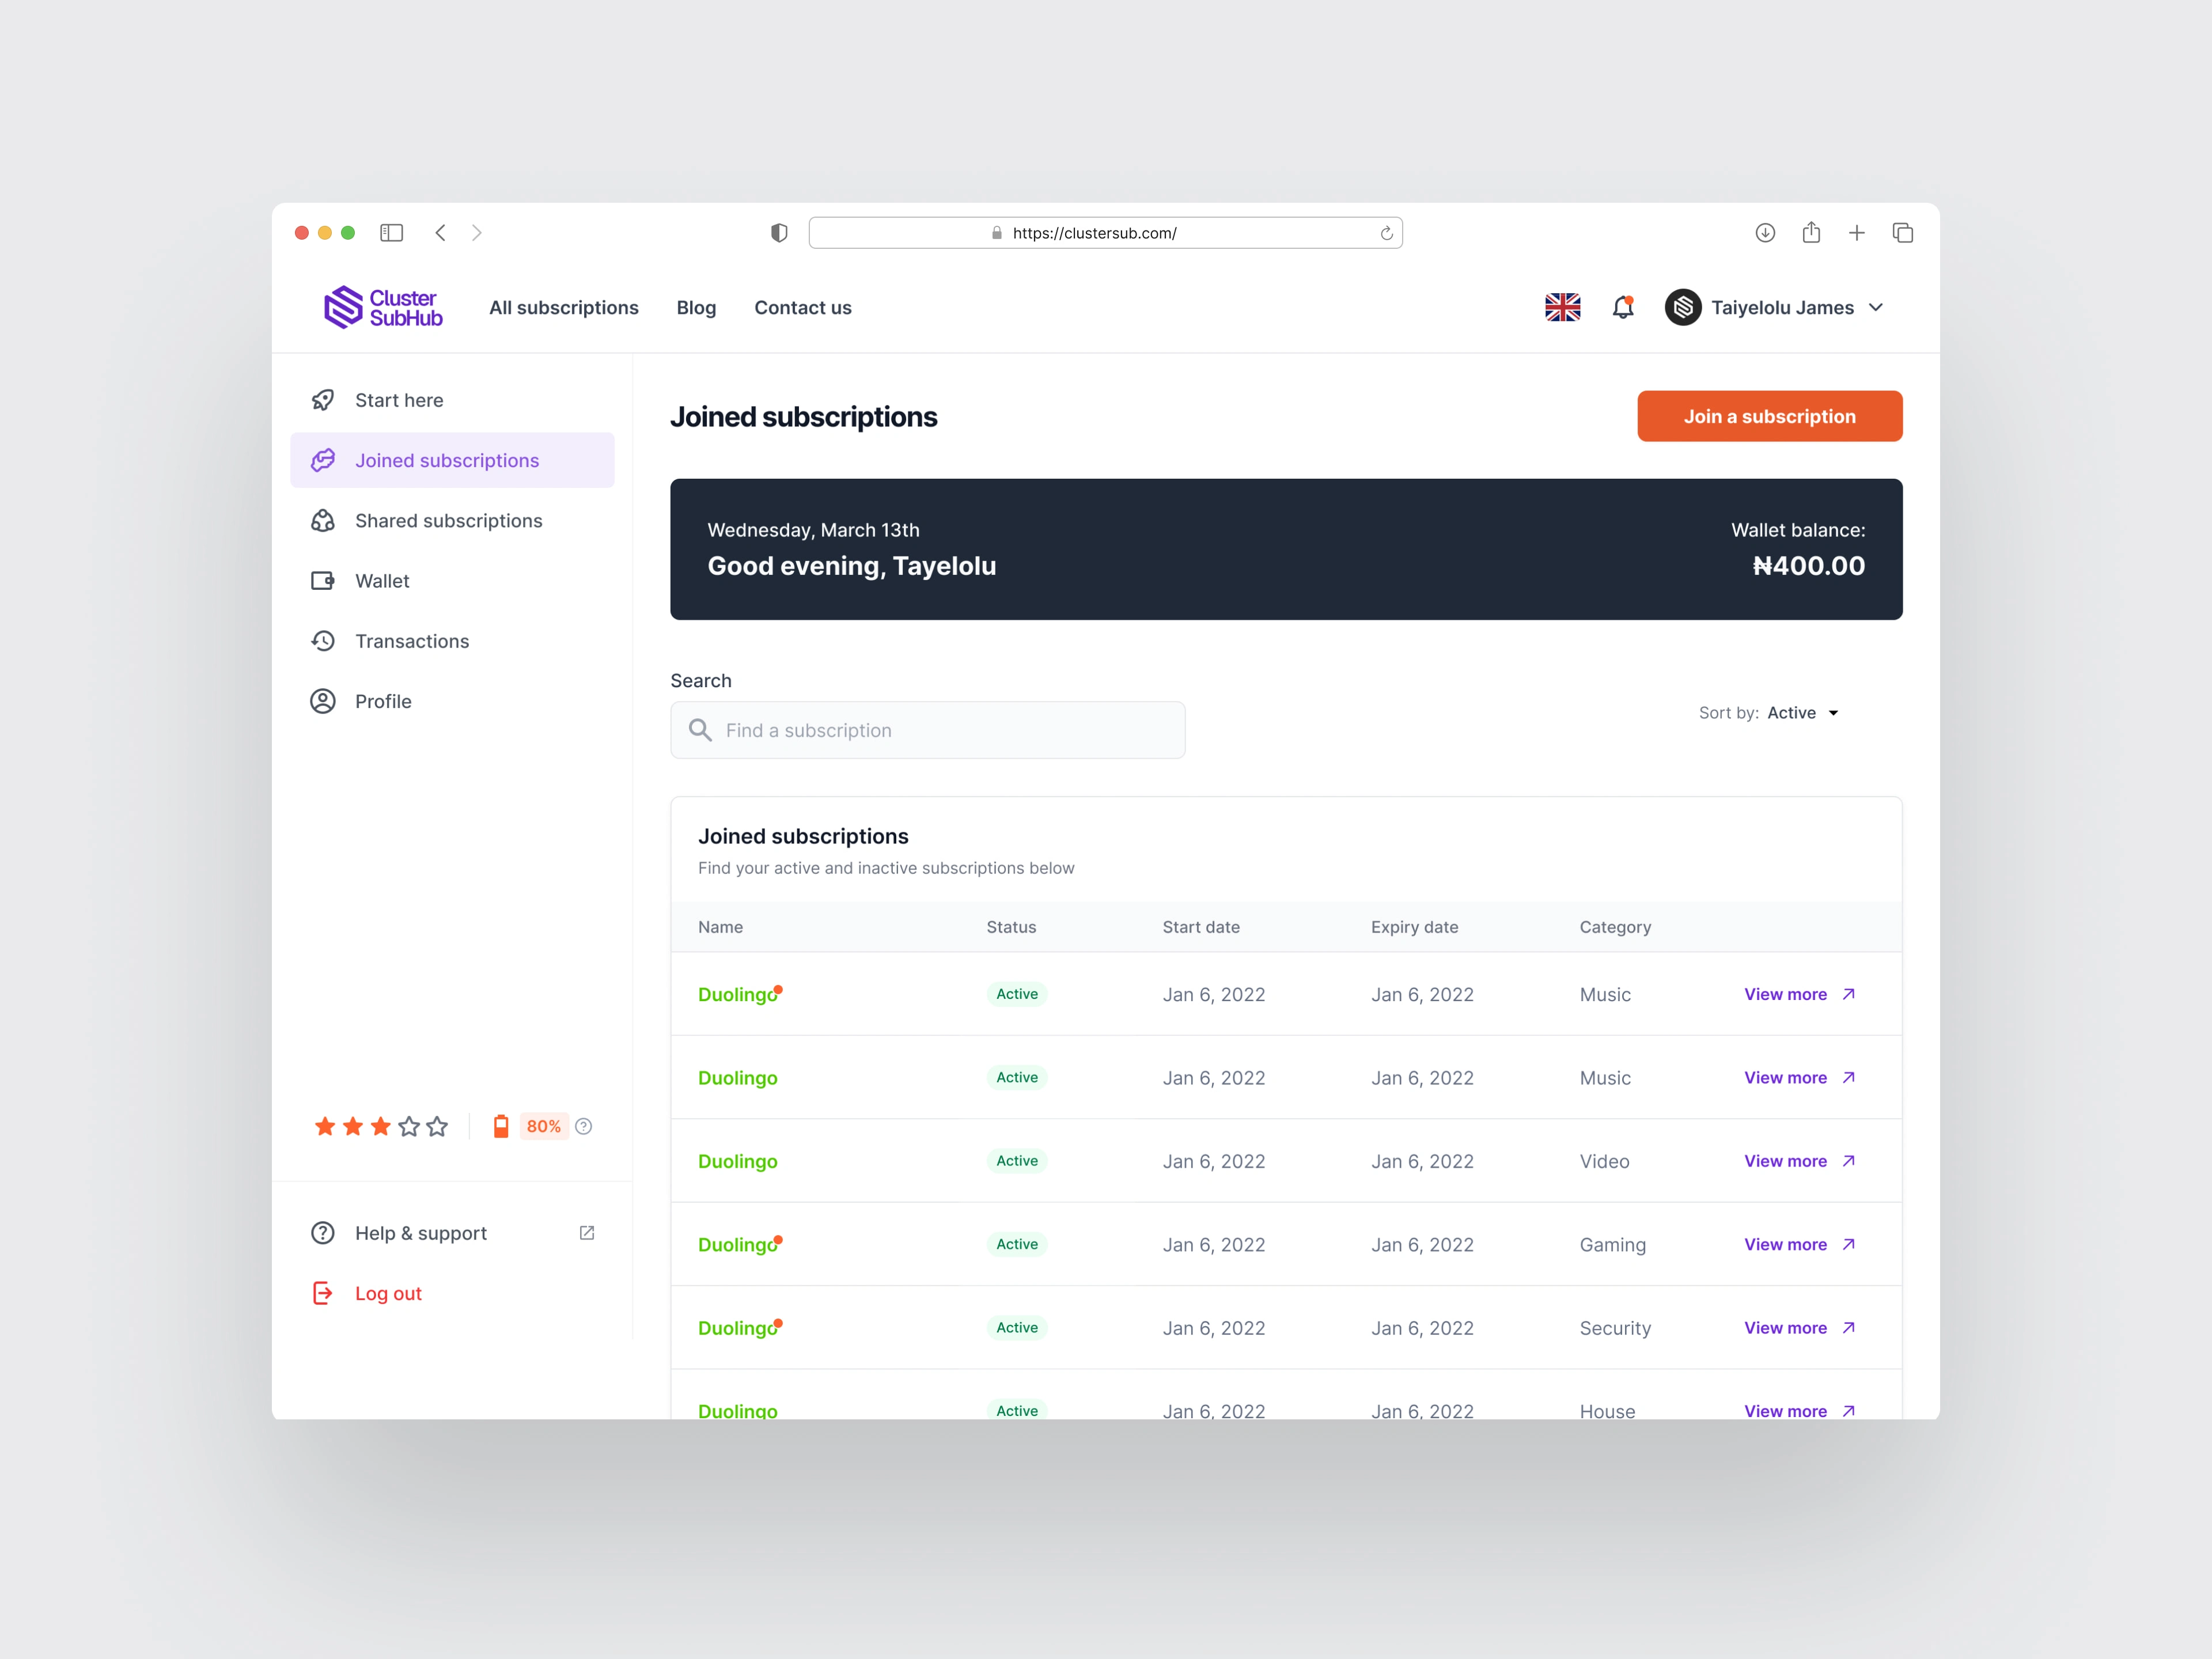
Task: Click the Duolingo name in the Gaming row
Action: pos(737,1244)
